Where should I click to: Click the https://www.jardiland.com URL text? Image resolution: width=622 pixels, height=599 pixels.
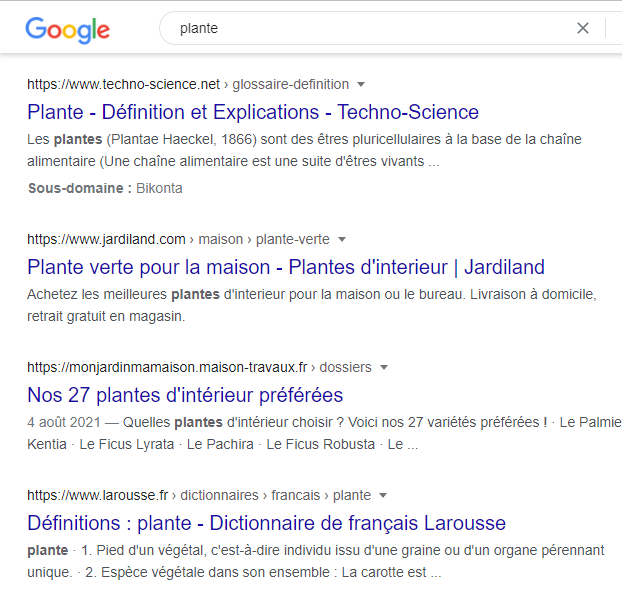tap(106, 239)
